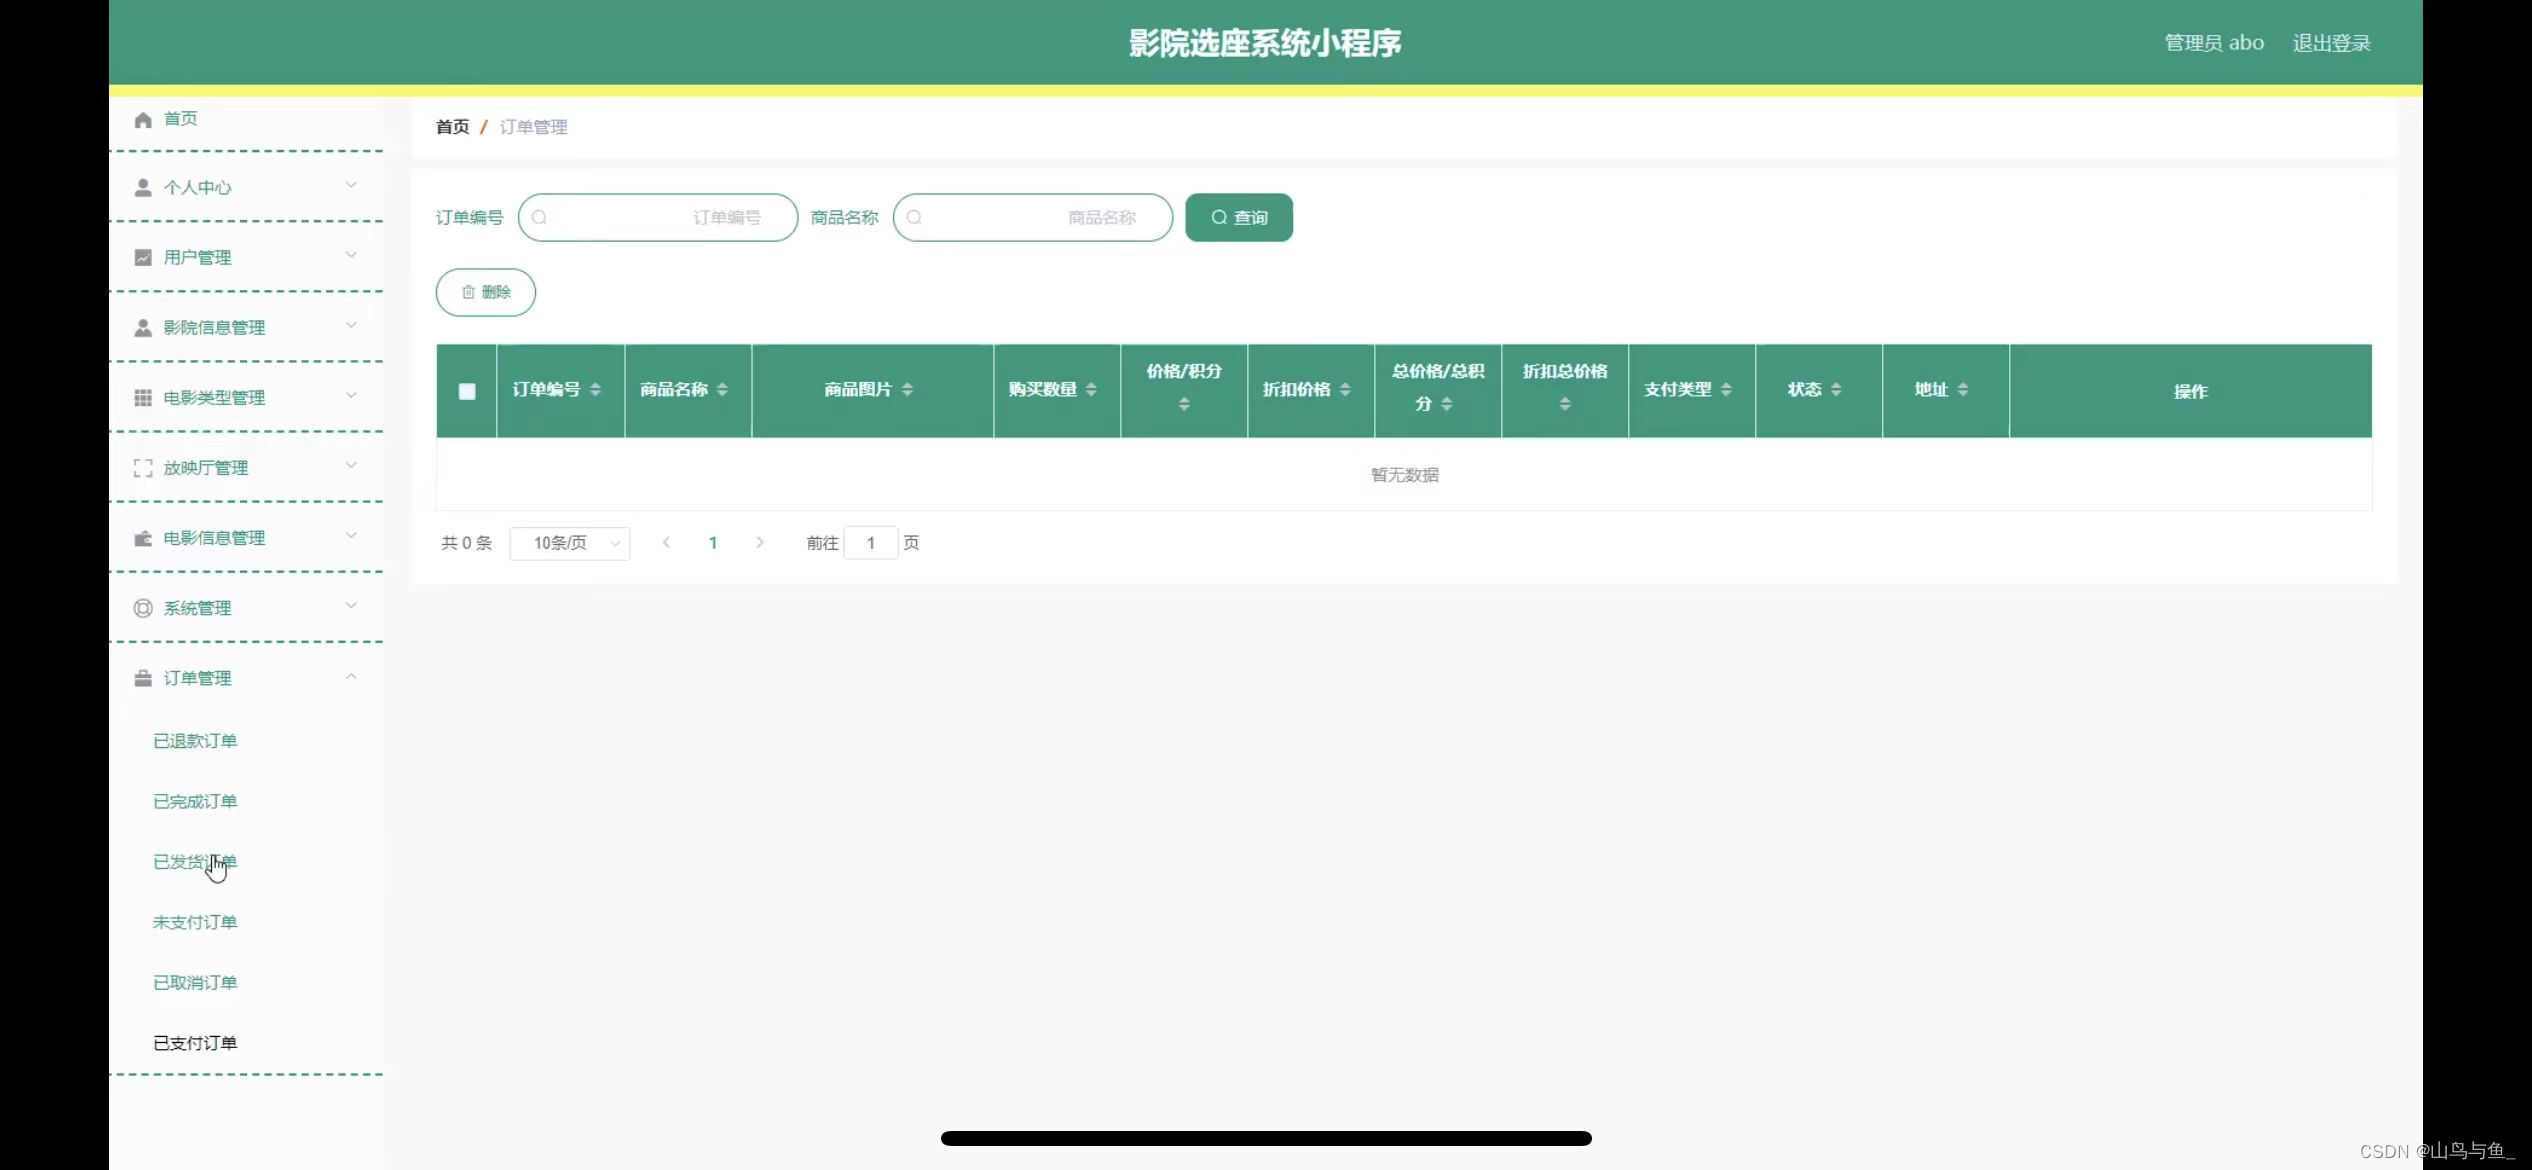Expand 电影类型管理 menu chevron
Viewport: 2532px width, 1170px height.
point(351,395)
